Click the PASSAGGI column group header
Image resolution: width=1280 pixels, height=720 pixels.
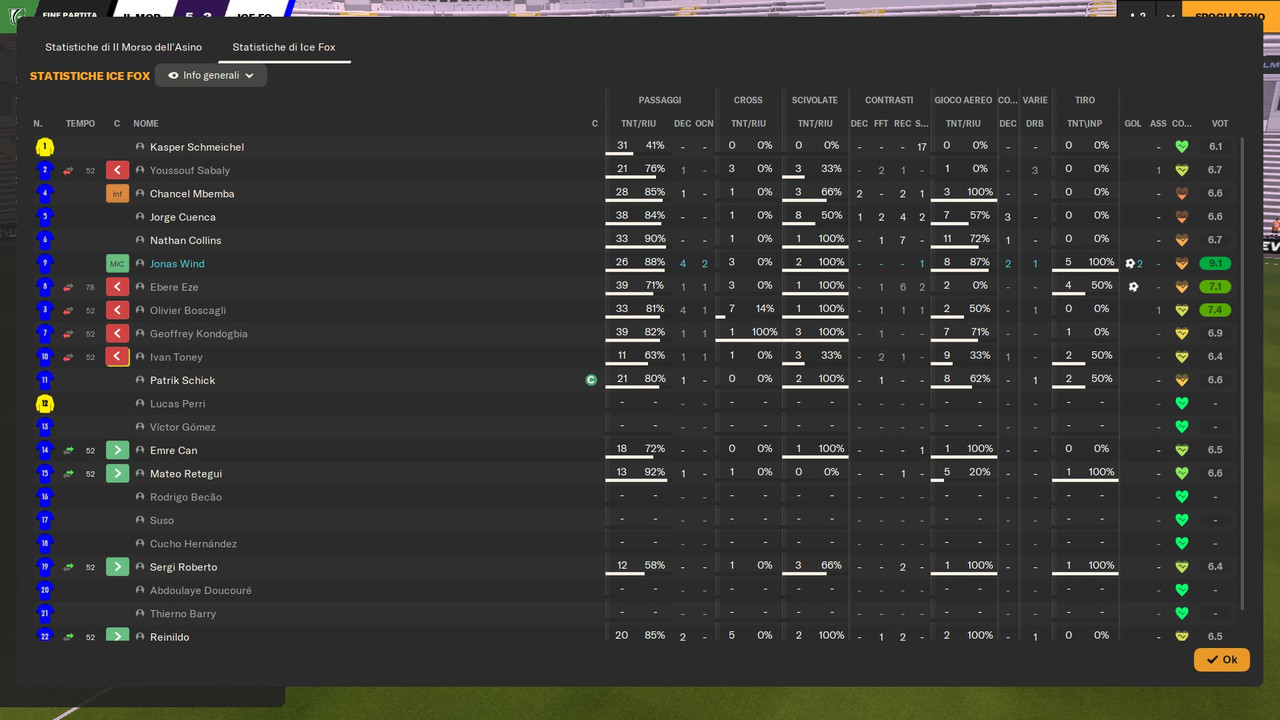[660, 100]
